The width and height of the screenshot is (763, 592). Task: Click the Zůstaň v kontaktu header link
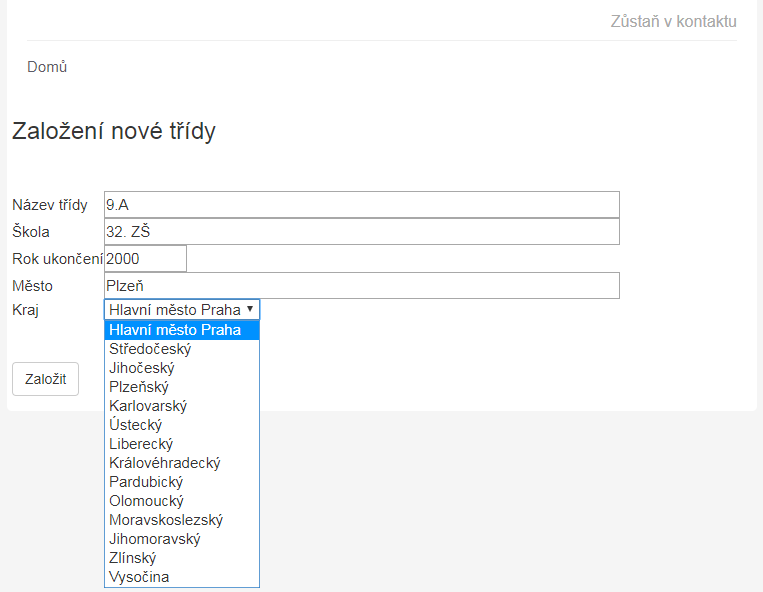[x=673, y=21]
